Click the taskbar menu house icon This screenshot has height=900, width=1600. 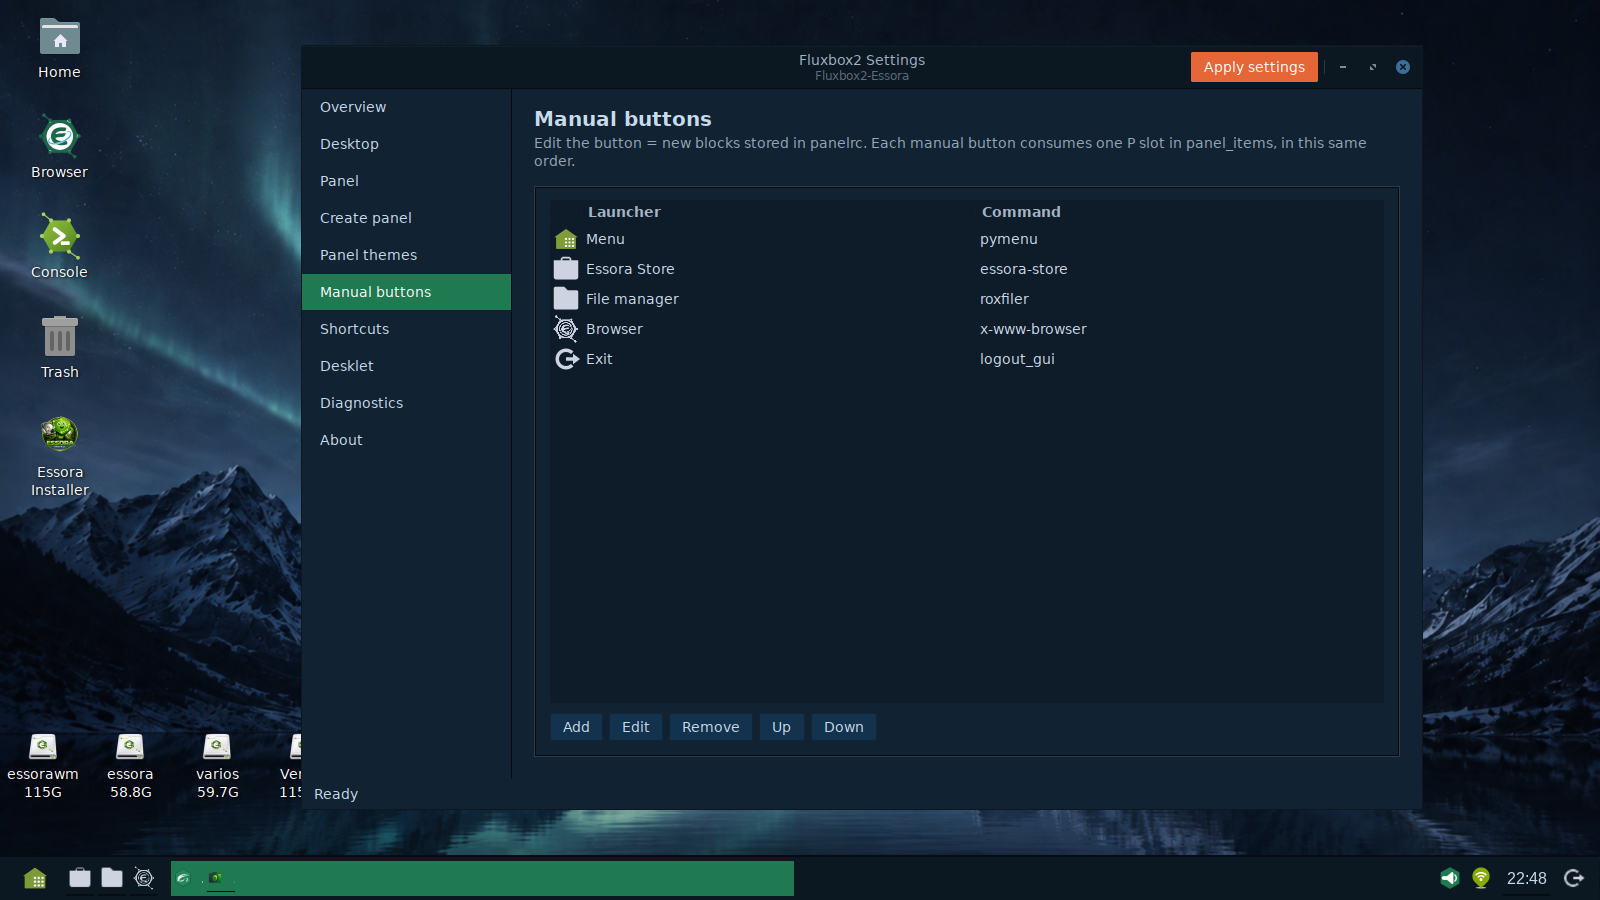[35, 878]
